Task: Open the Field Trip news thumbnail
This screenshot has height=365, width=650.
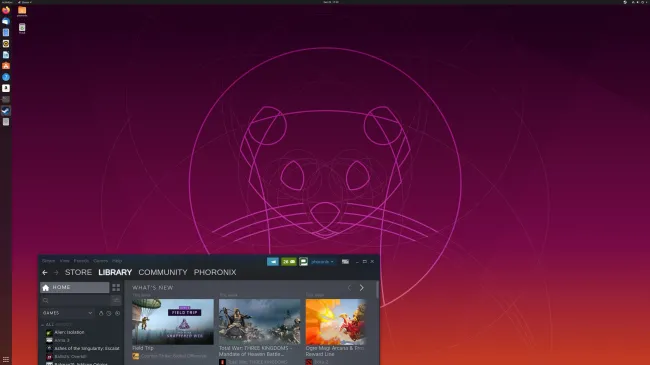Action: coord(173,322)
